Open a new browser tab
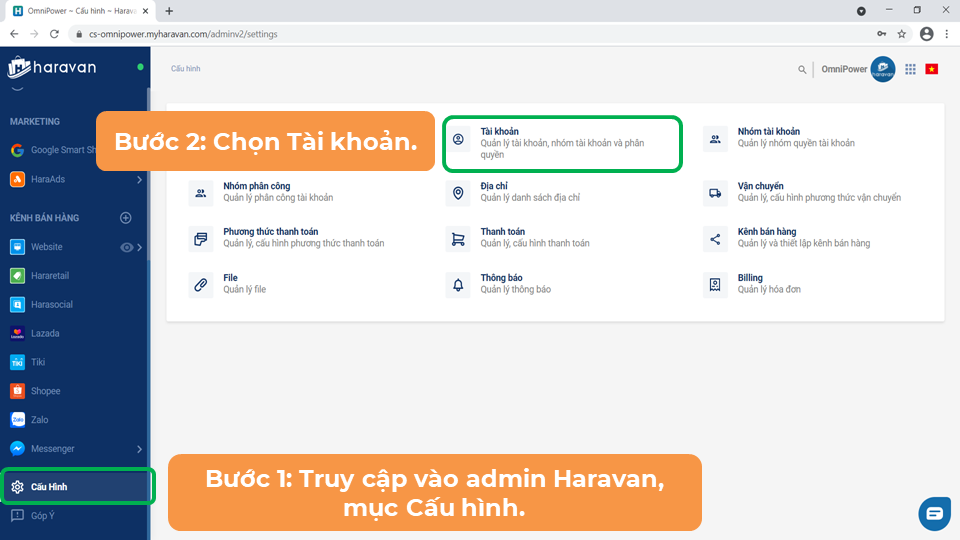Viewport: 960px width, 540px height. point(169,11)
